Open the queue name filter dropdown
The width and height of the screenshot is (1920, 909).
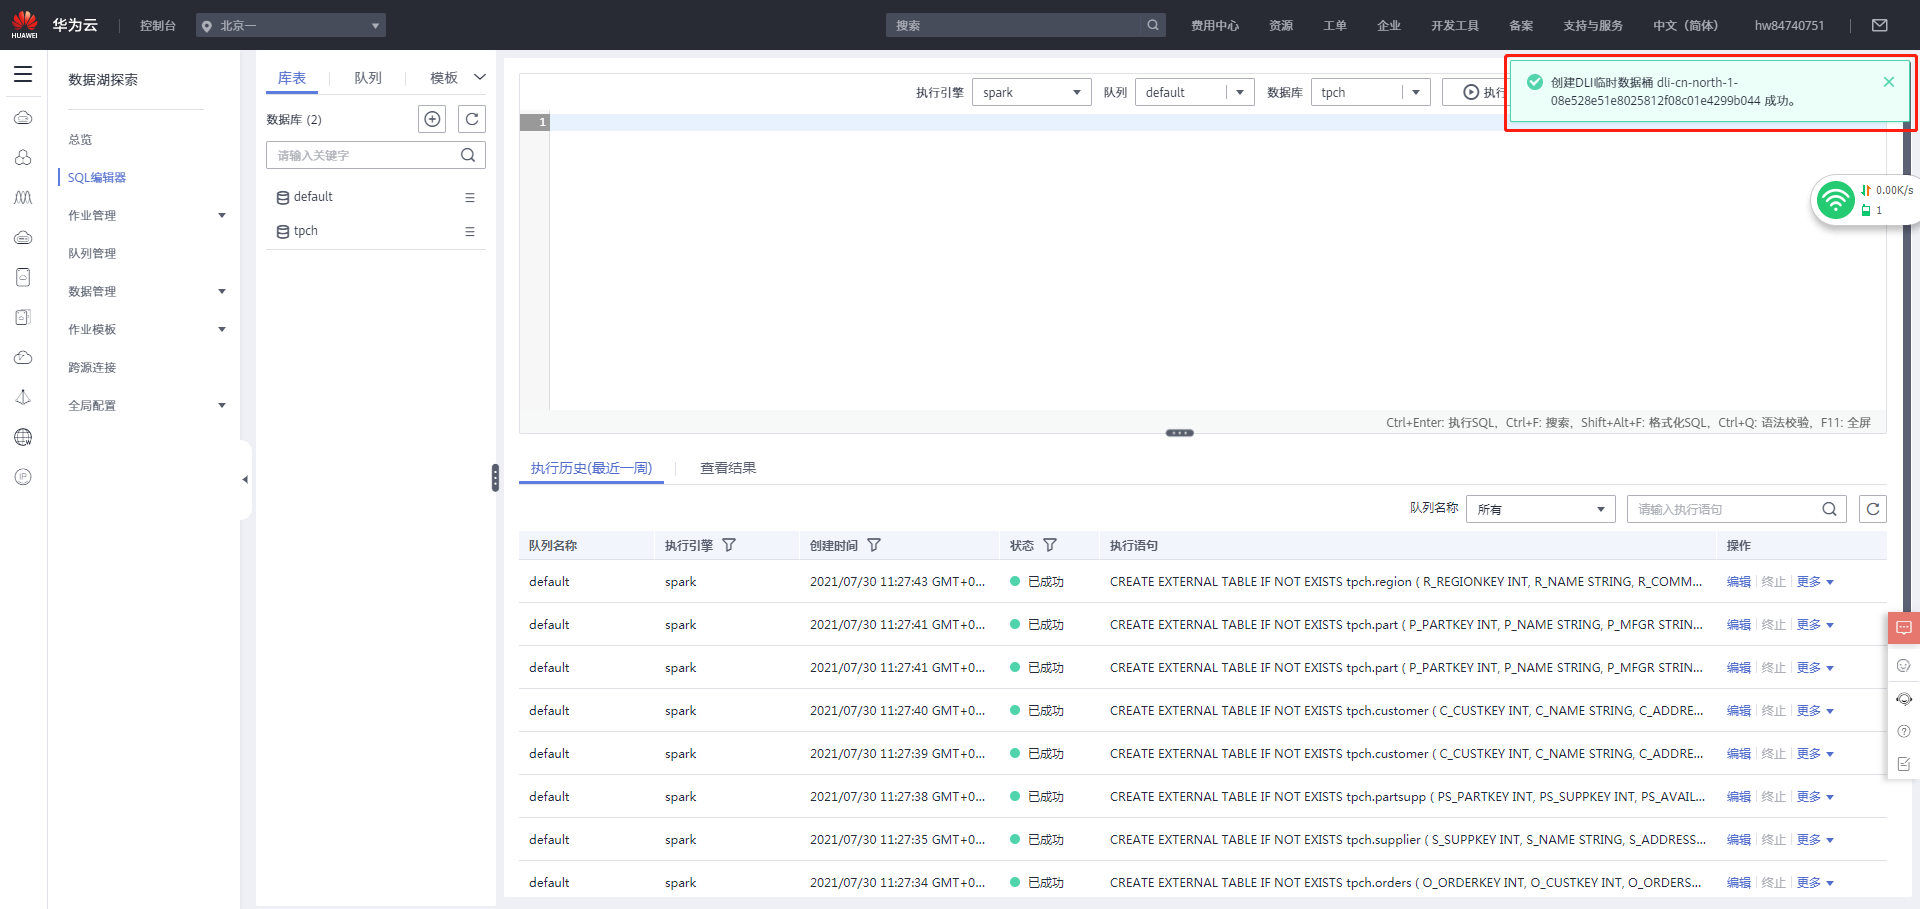tap(1540, 509)
